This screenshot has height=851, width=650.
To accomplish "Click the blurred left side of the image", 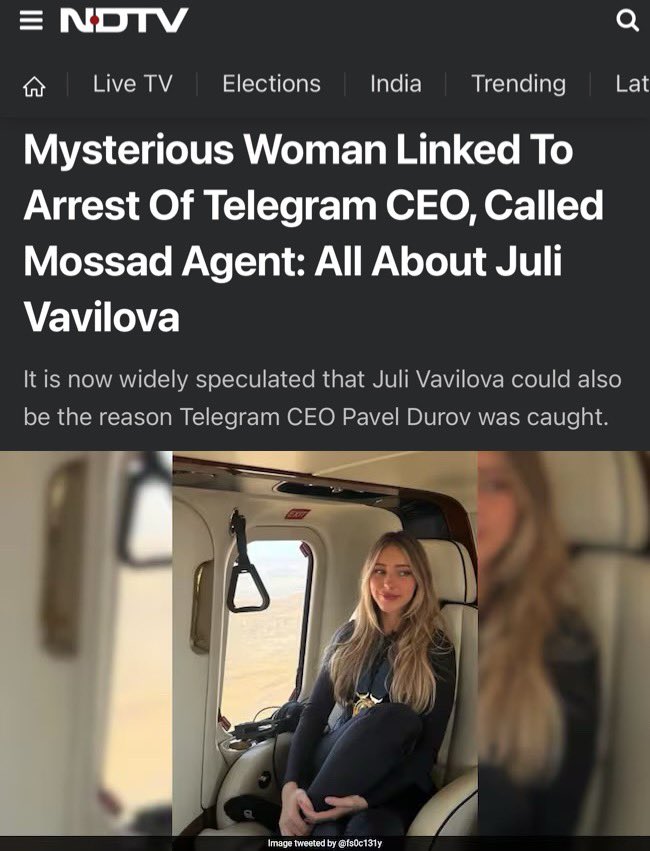I will (x=86, y=643).
